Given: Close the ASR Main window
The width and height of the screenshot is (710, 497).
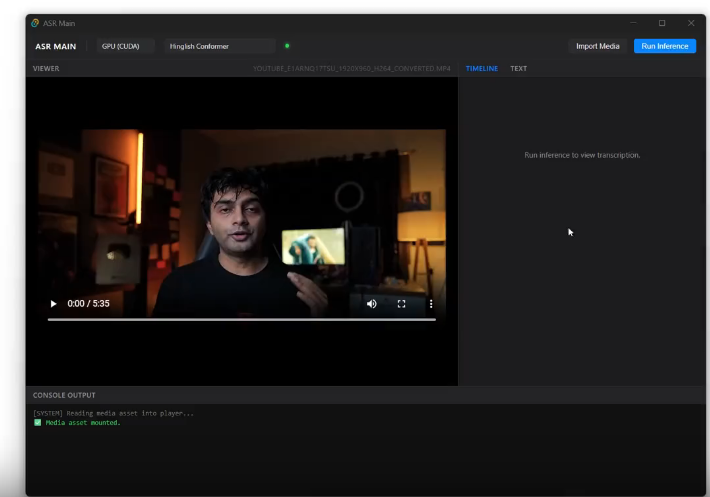Looking at the screenshot, I should 691,23.
